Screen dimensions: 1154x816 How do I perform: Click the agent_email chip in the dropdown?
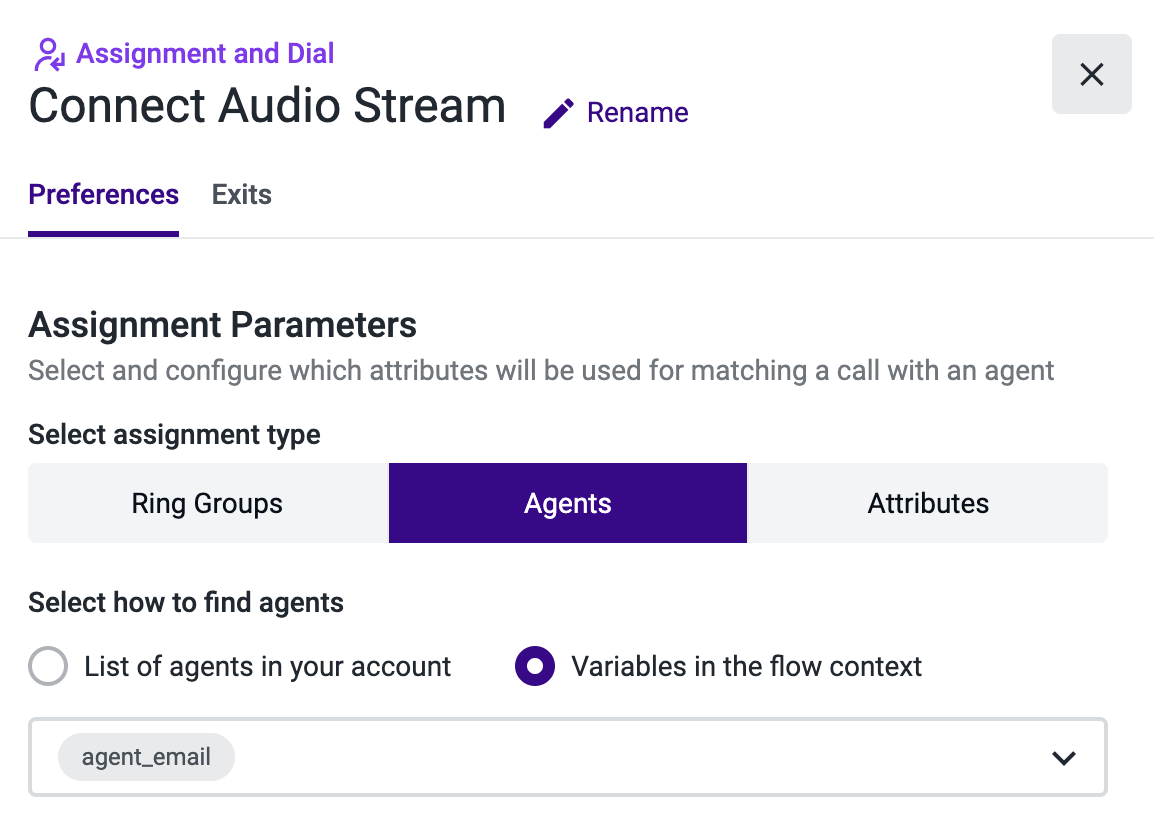click(146, 757)
